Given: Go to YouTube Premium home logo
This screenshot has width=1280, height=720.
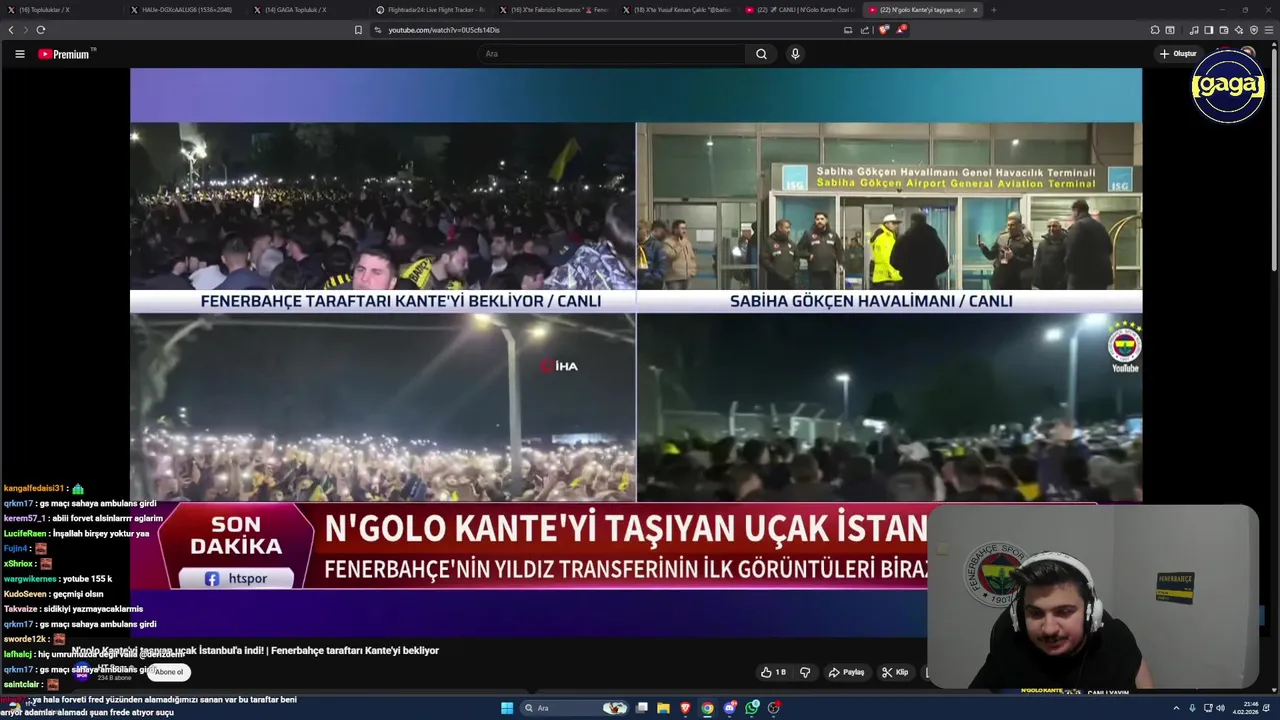Looking at the screenshot, I should (x=66, y=54).
